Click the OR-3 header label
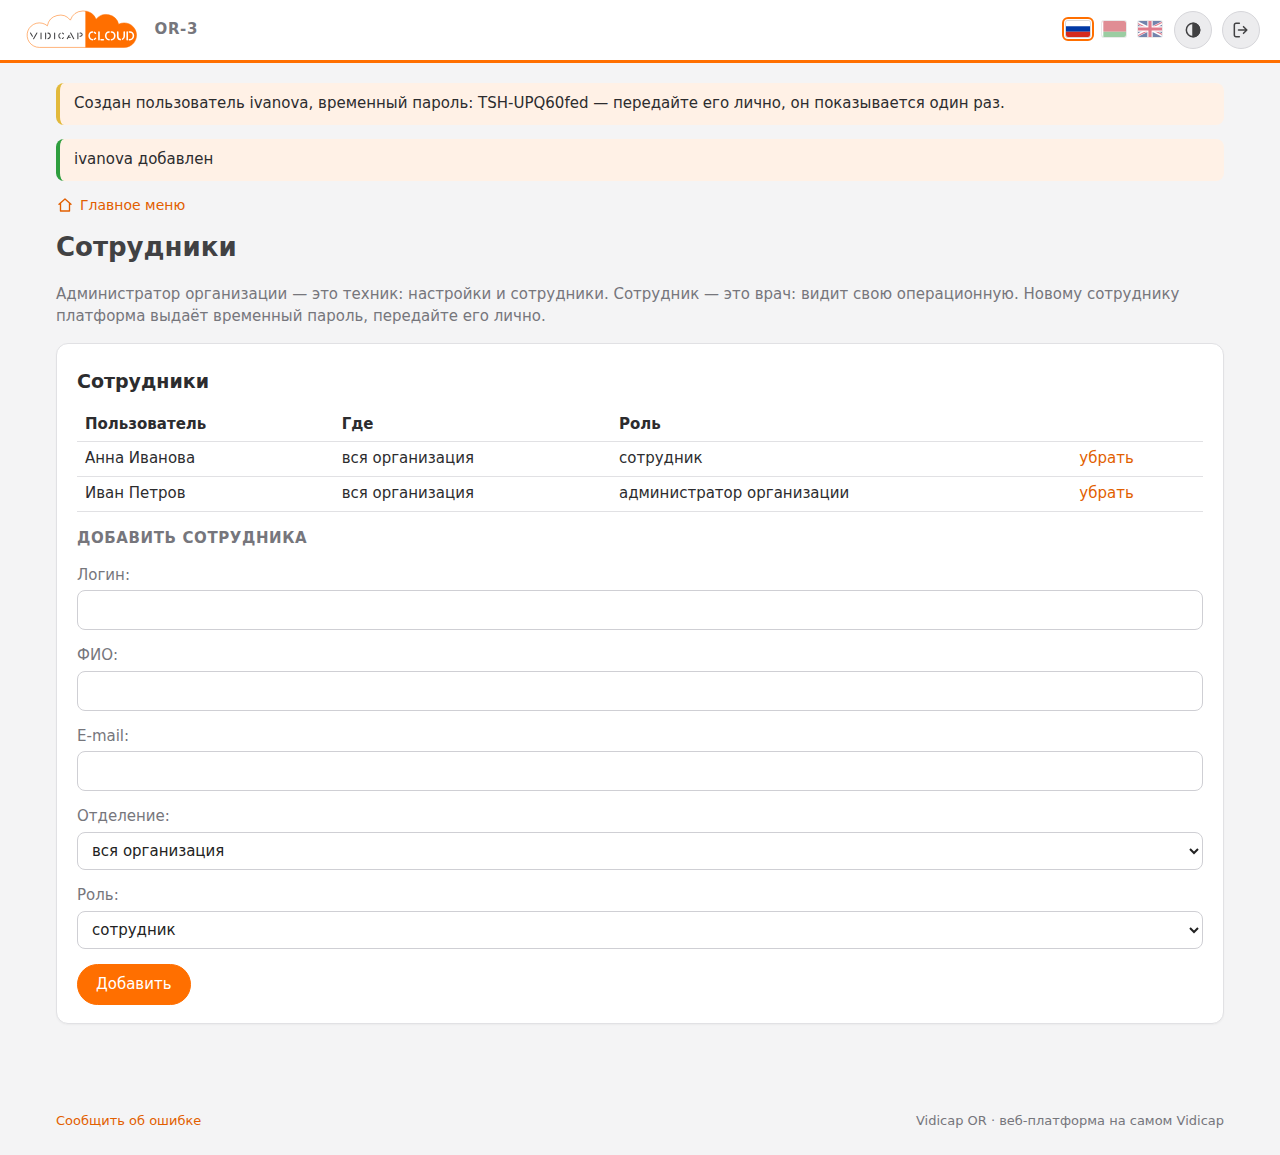 pos(176,29)
